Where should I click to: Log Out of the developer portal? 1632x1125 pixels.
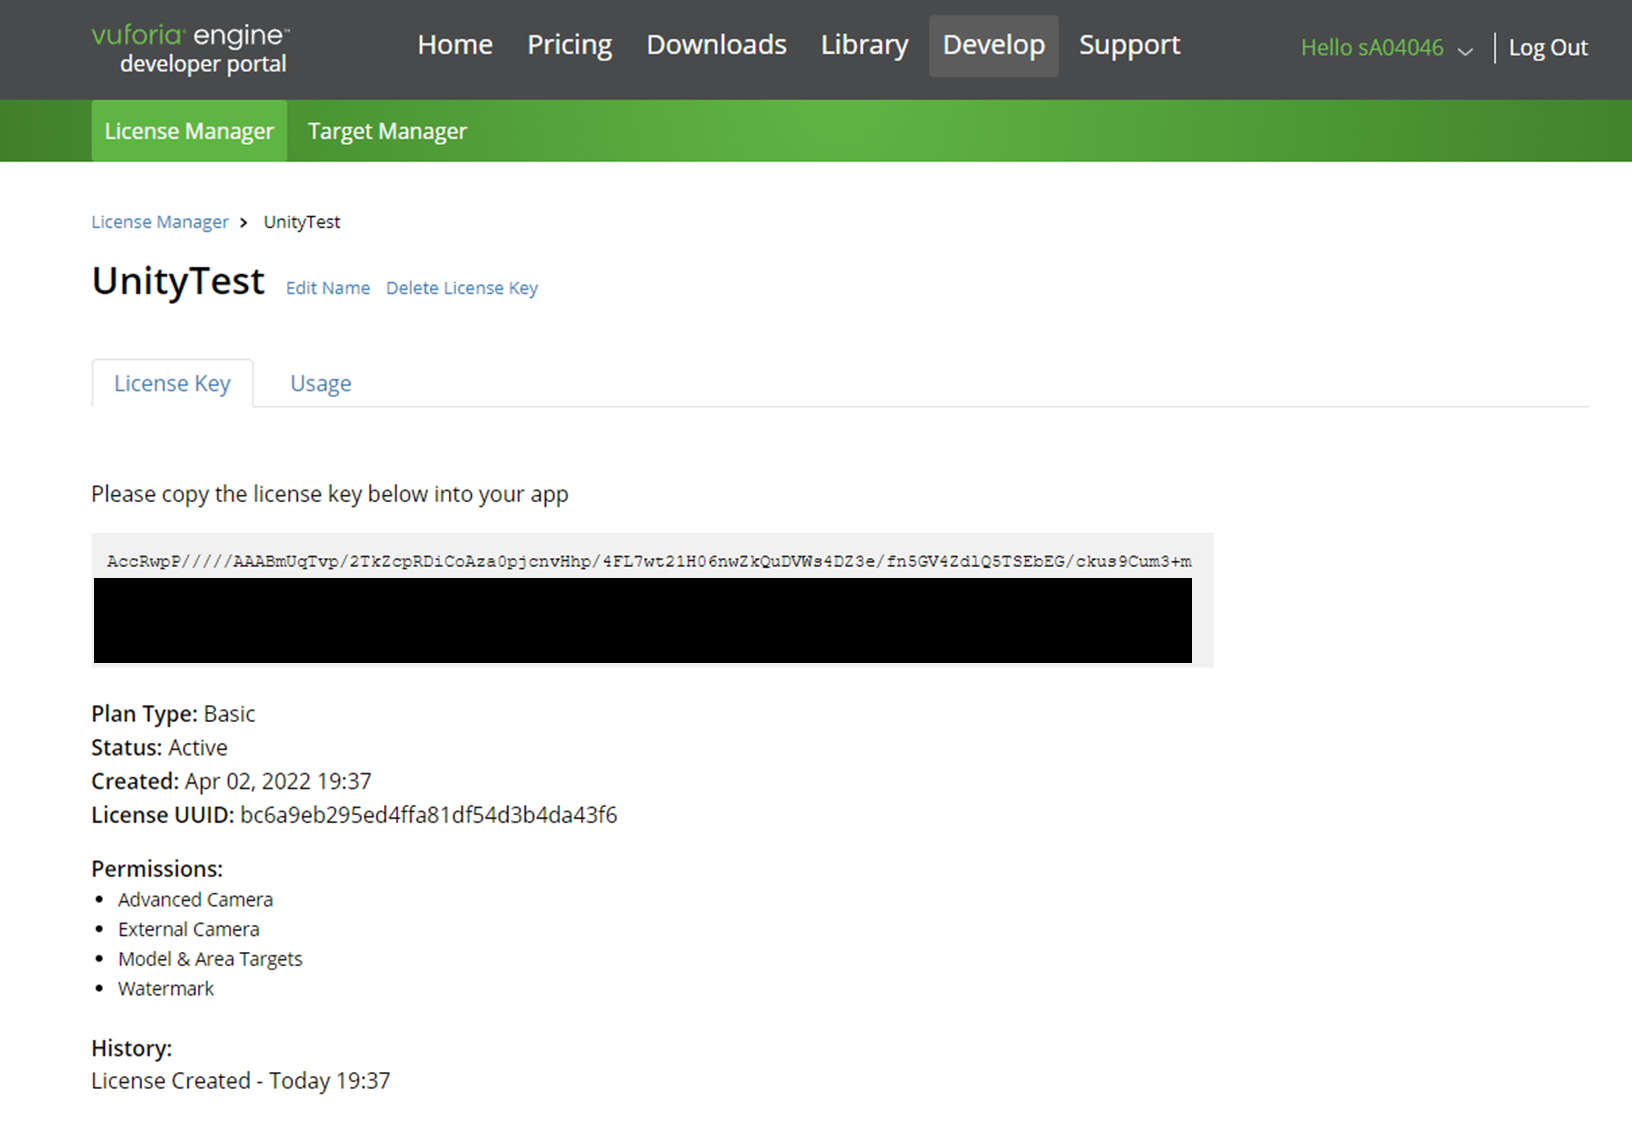click(1548, 48)
